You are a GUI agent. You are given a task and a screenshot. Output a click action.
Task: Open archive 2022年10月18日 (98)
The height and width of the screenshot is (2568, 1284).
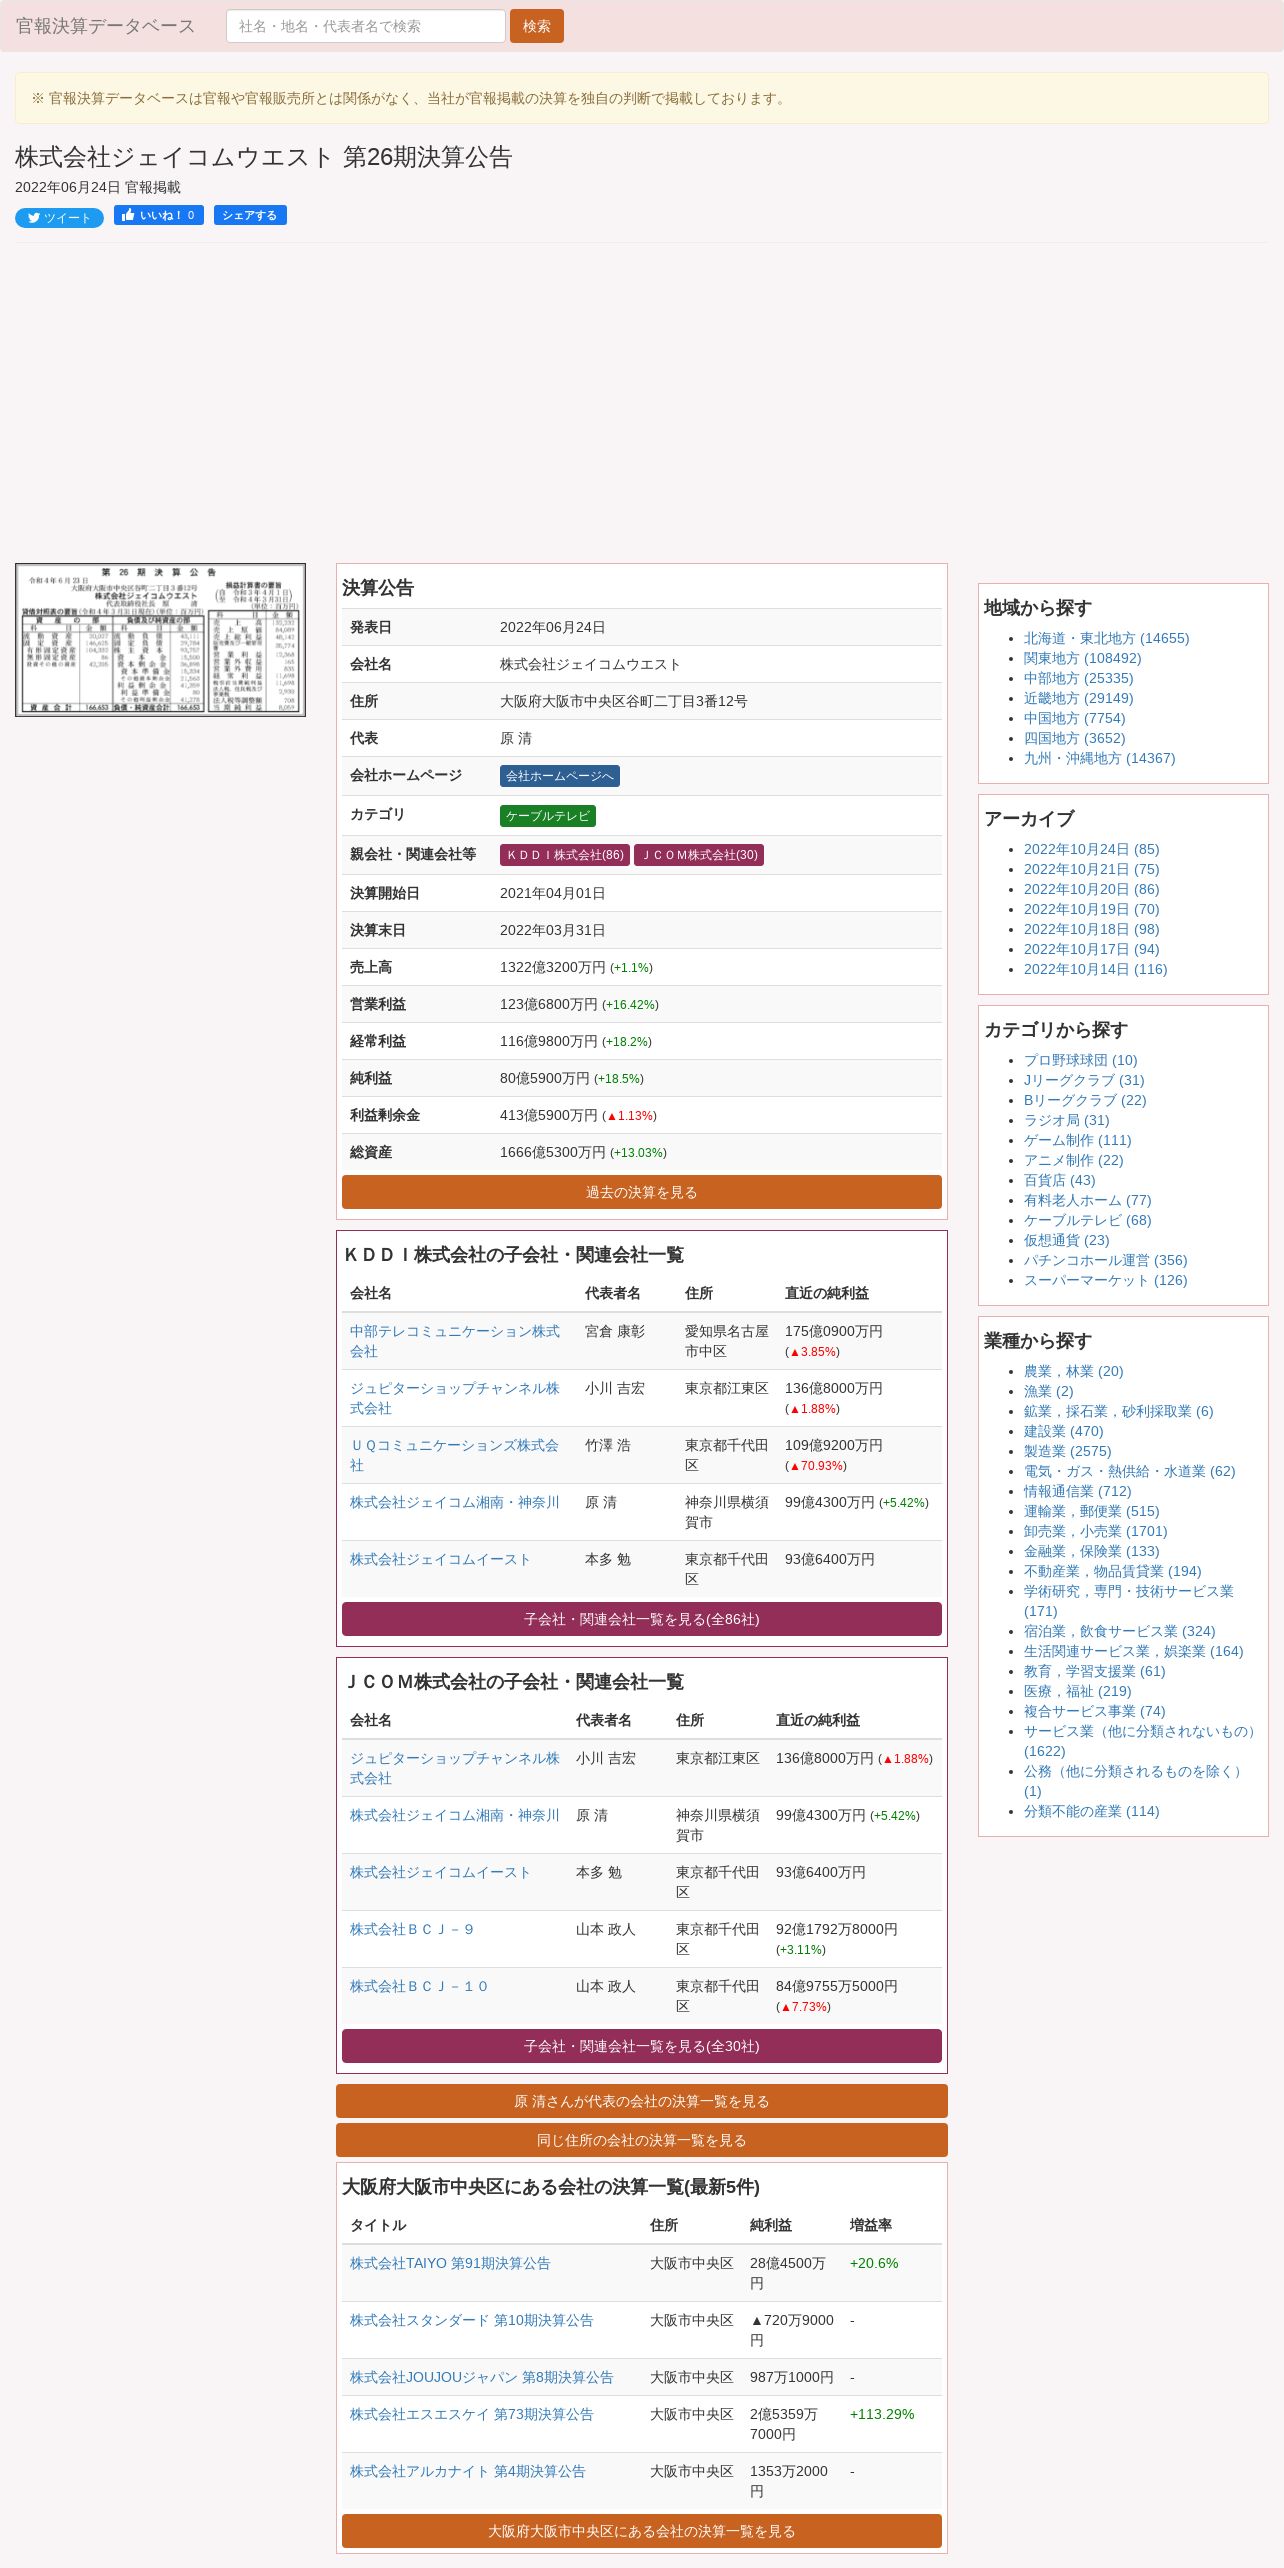tap(1092, 929)
